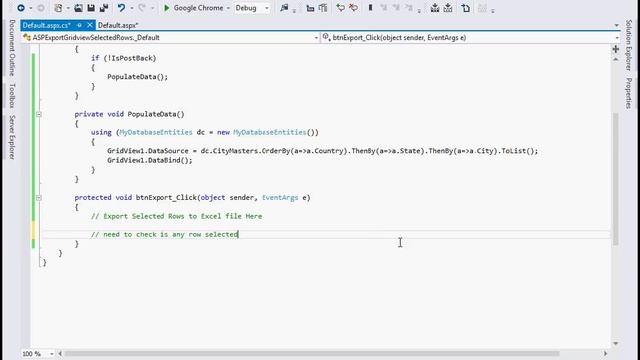Click the second download-arrow toolbar icon

[x=448, y=8]
